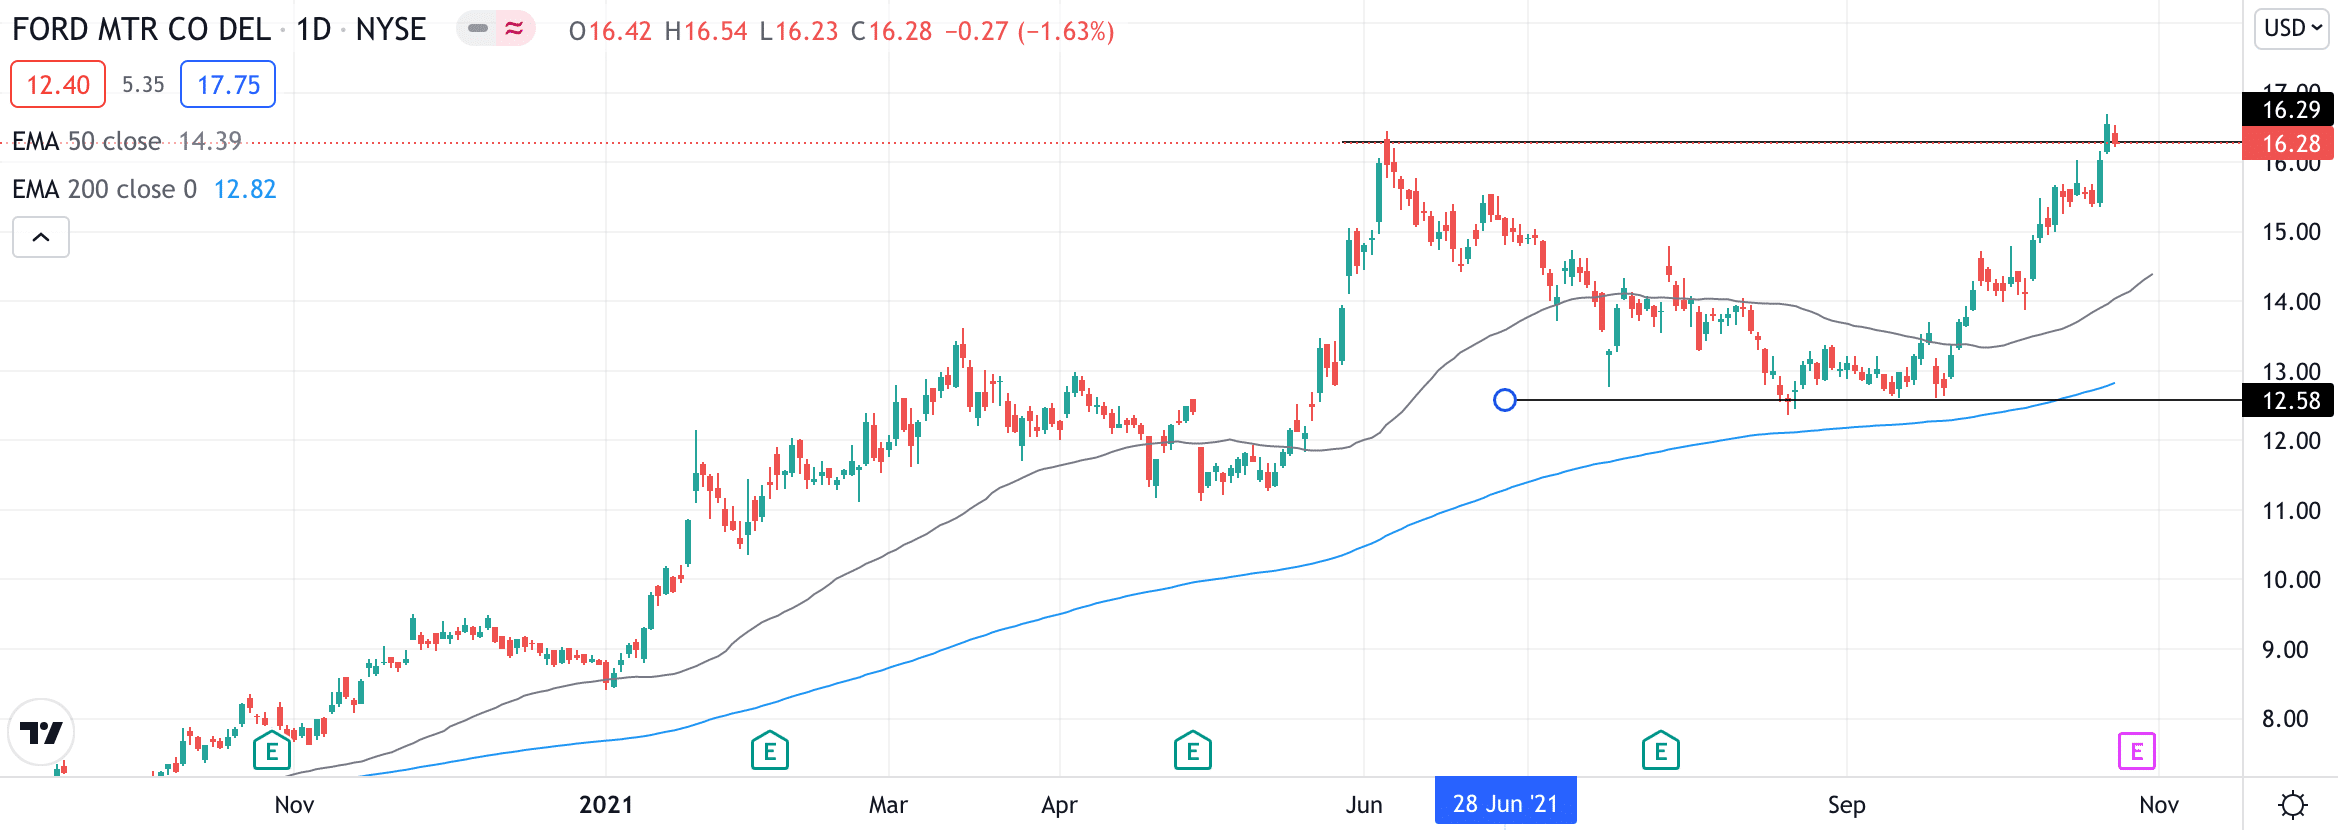The width and height of the screenshot is (2338, 830).
Task: Click the purple upcoming earnings marker
Action: (x=2137, y=751)
